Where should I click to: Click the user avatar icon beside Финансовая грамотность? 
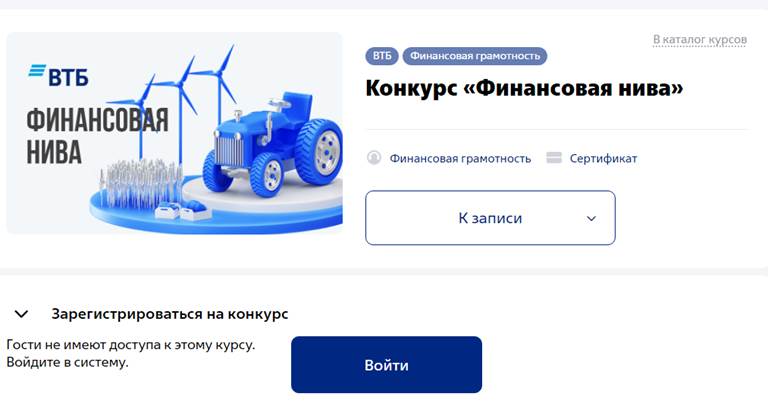pyautogui.click(x=374, y=158)
